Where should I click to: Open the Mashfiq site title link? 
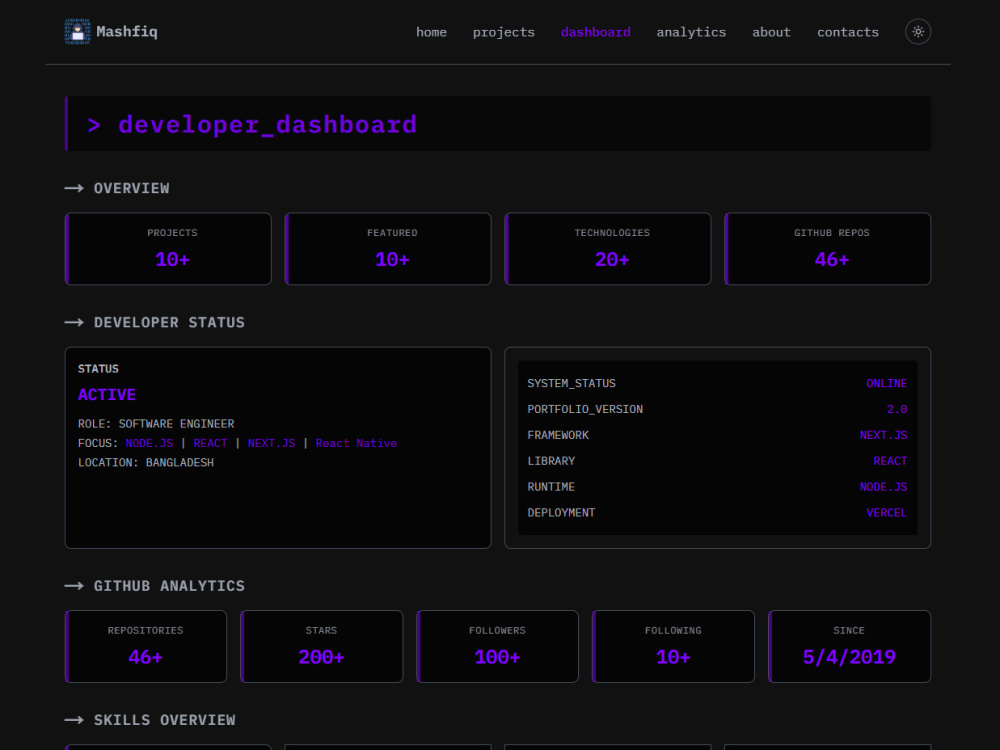(127, 31)
